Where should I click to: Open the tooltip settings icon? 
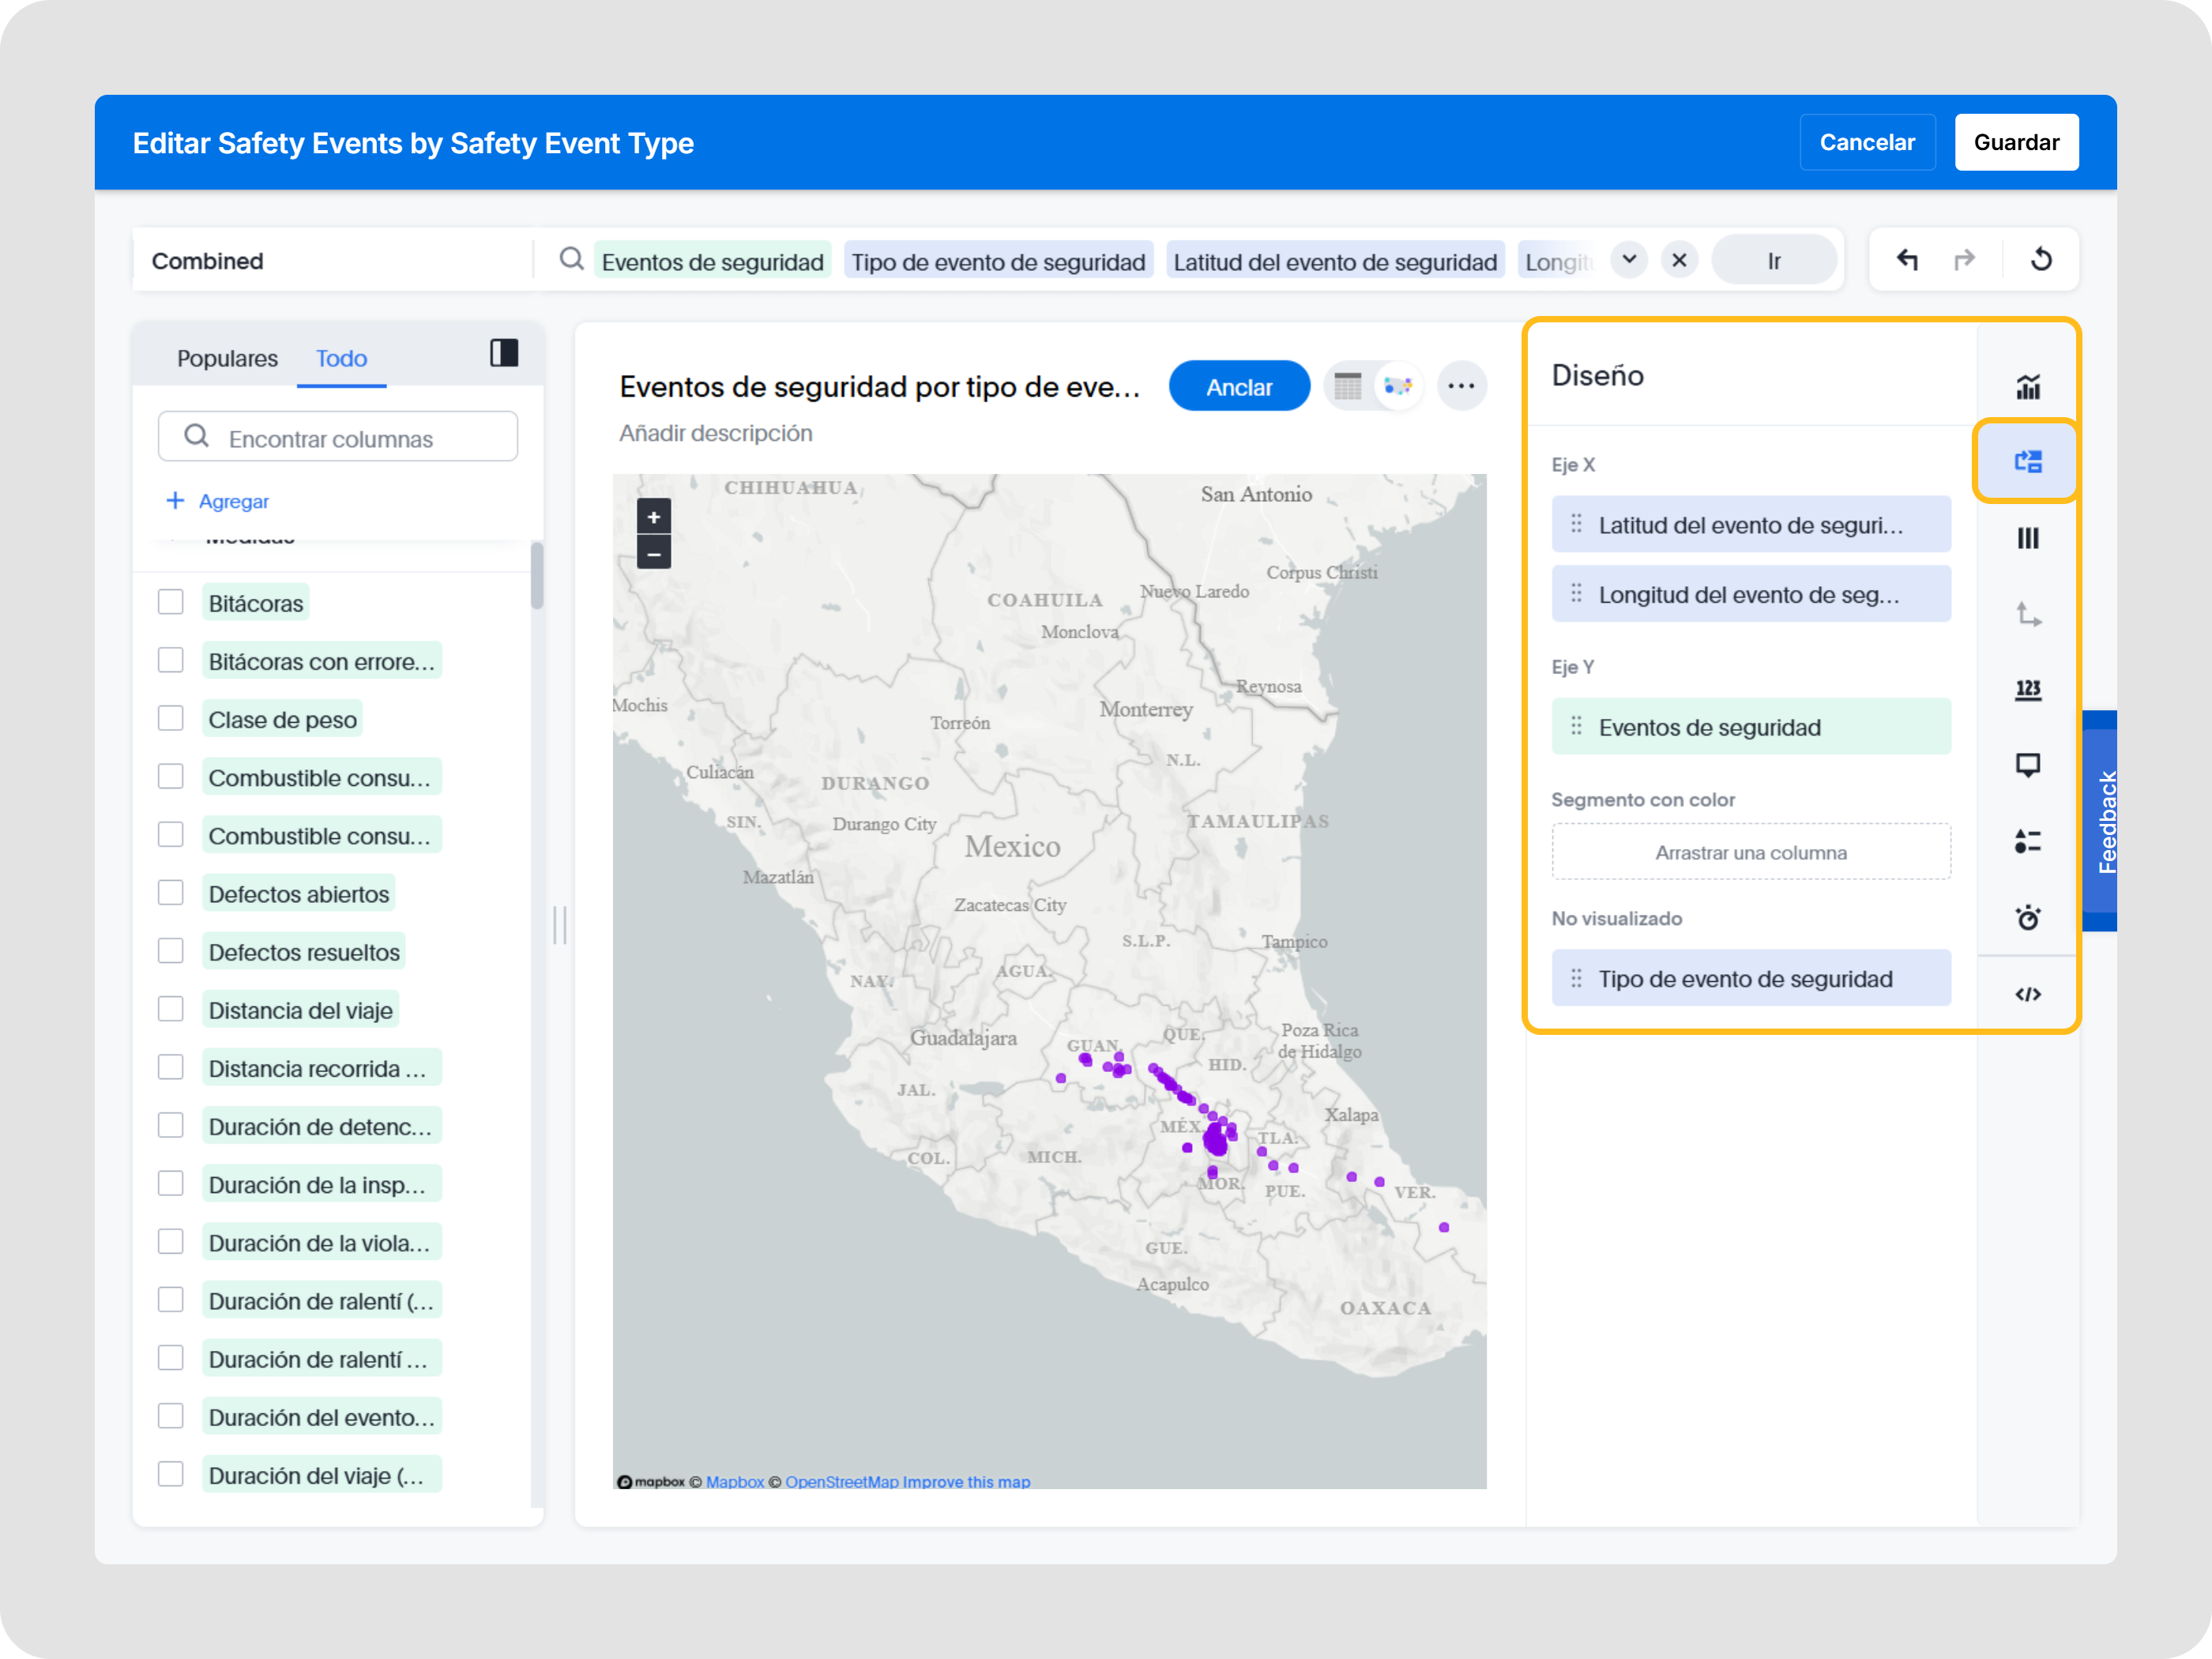coord(2027,766)
